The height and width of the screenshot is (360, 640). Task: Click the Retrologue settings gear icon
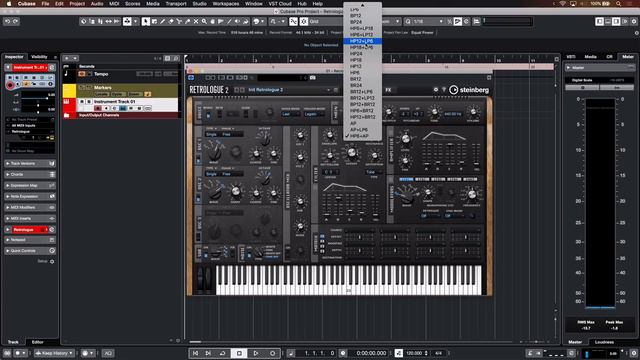tap(436, 90)
